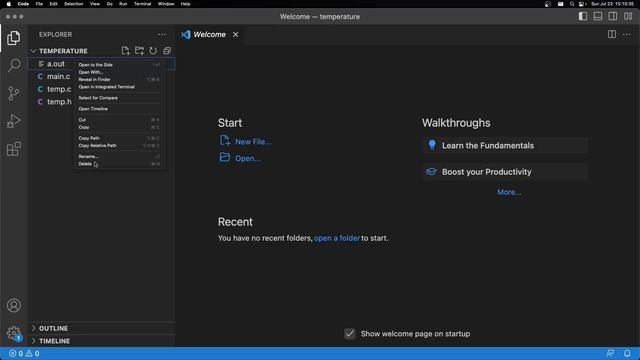Click the New File... link
This screenshot has width=640, height=360.
pyautogui.click(x=253, y=142)
